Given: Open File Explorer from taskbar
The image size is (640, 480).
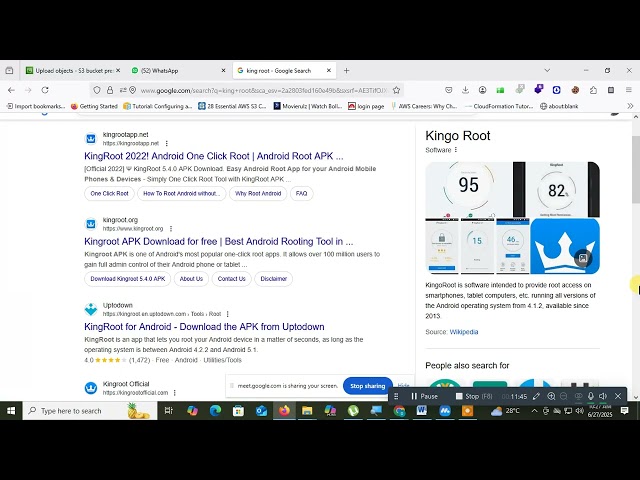Looking at the screenshot, I should [x=307, y=411].
